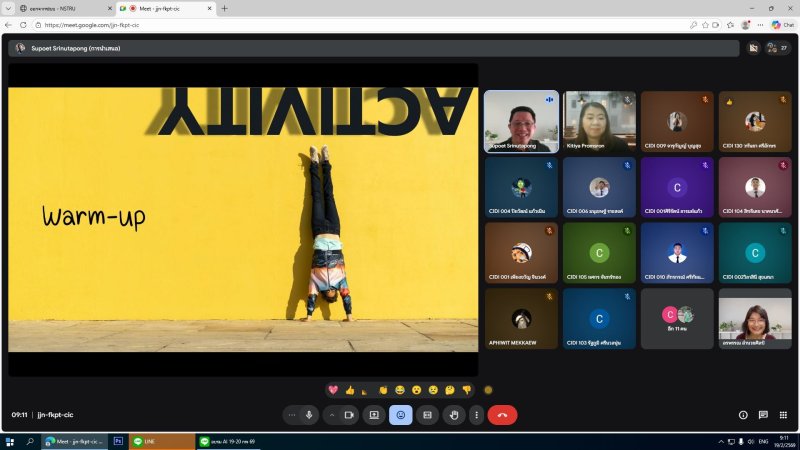The image size is (800, 450).
Task: Open Copilot Chat in browser toolbar
Action: tap(781, 24)
